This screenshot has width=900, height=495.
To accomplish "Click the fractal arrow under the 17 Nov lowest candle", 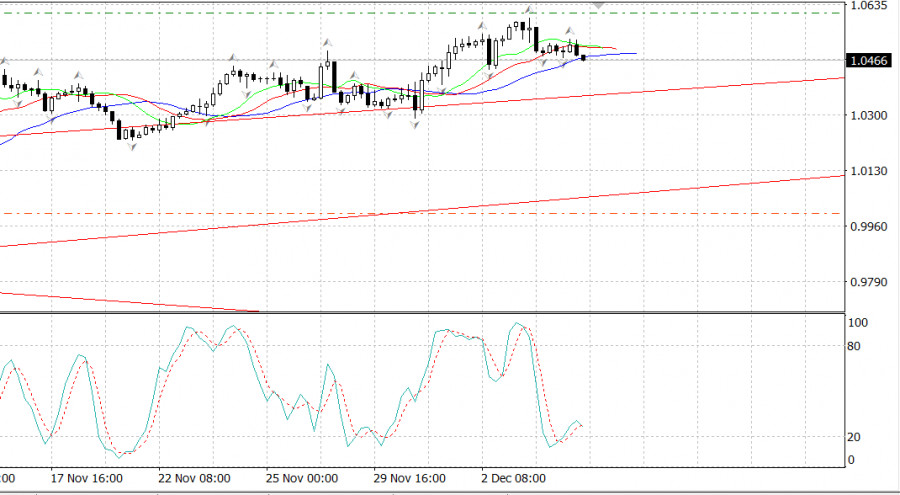I will pyautogui.click(x=130, y=147).
